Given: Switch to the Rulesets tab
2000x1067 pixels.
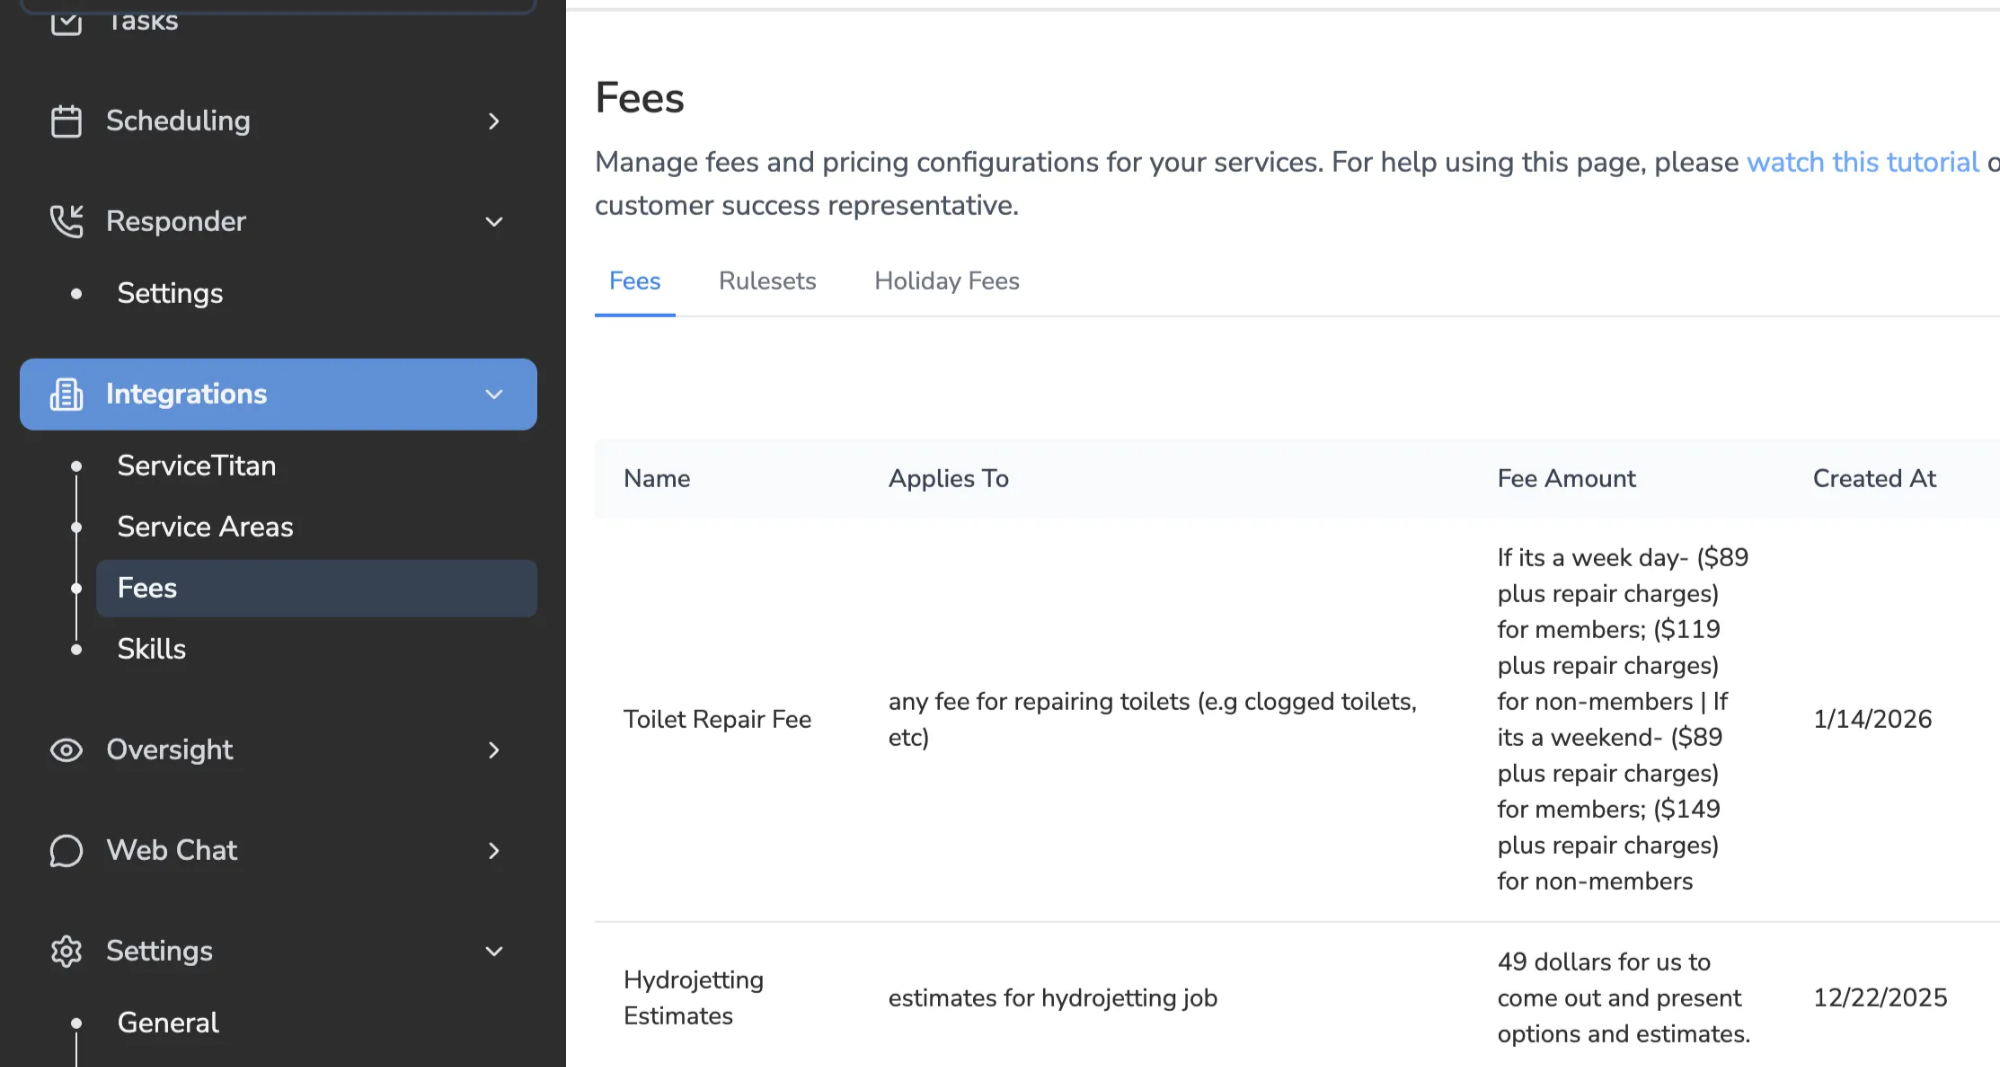Looking at the screenshot, I should click(x=767, y=281).
